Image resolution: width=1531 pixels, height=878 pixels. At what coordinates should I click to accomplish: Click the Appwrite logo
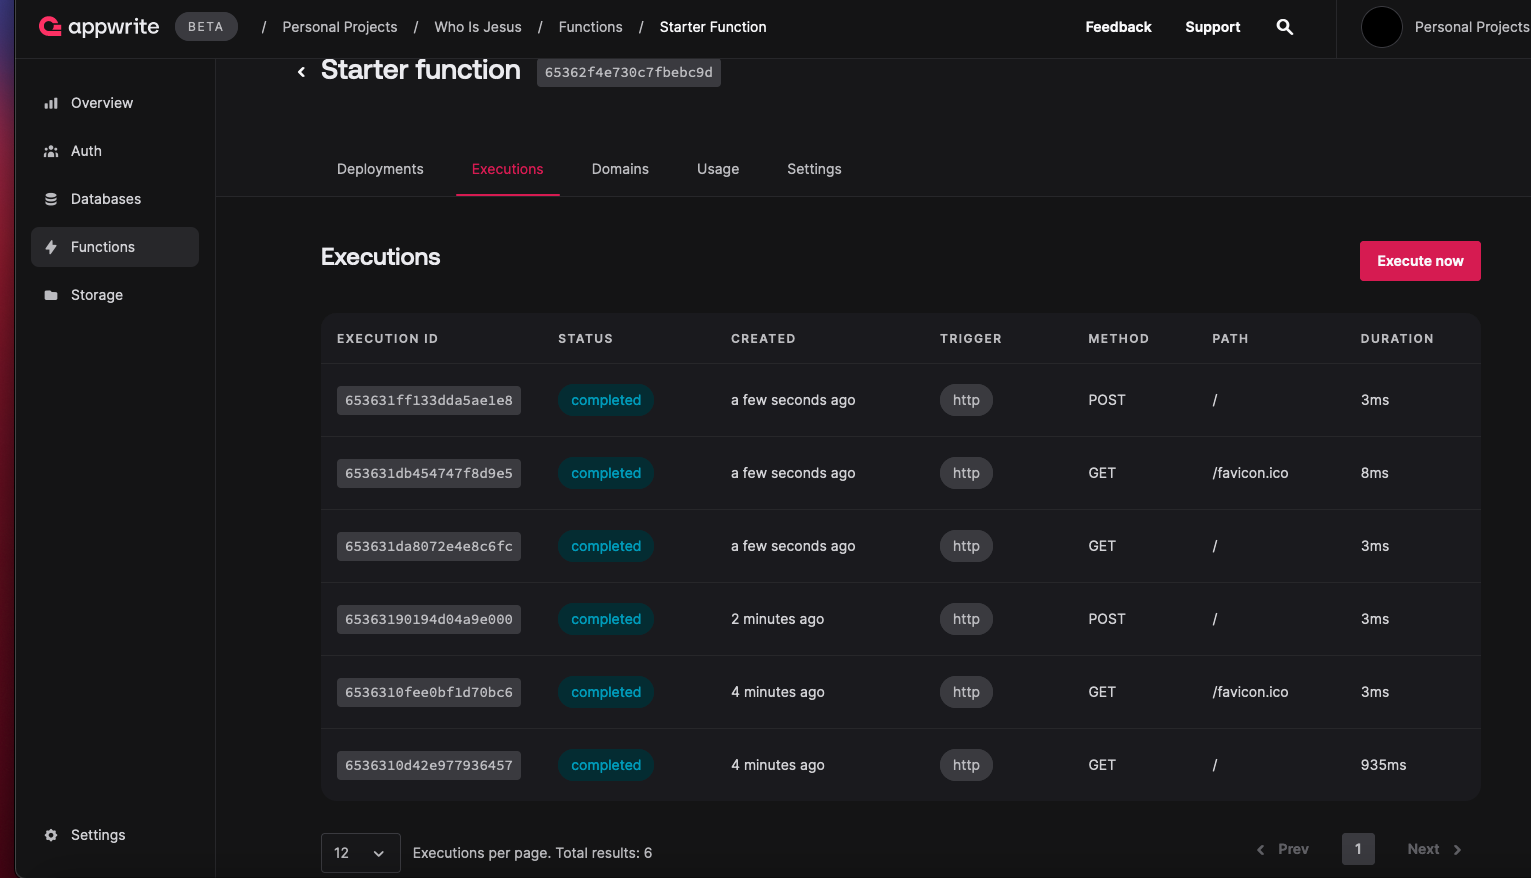tap(98, 27)
